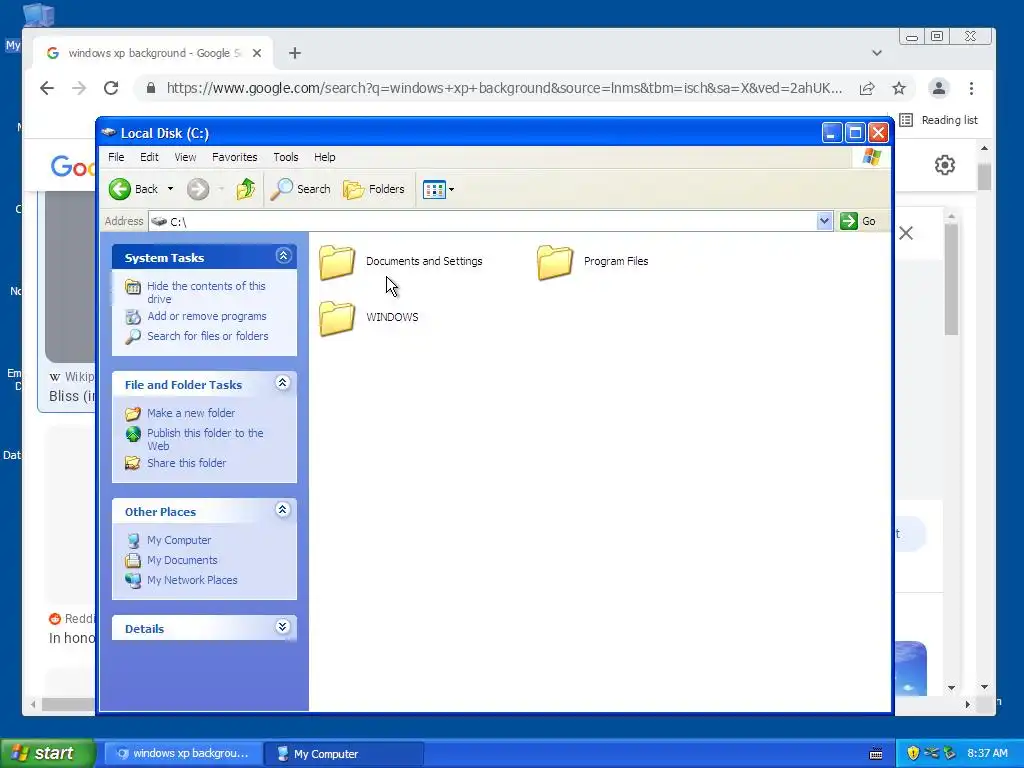Screen dimensions: 1024x768
Task: Click Add or remove programs link
Action: (207, 317)
